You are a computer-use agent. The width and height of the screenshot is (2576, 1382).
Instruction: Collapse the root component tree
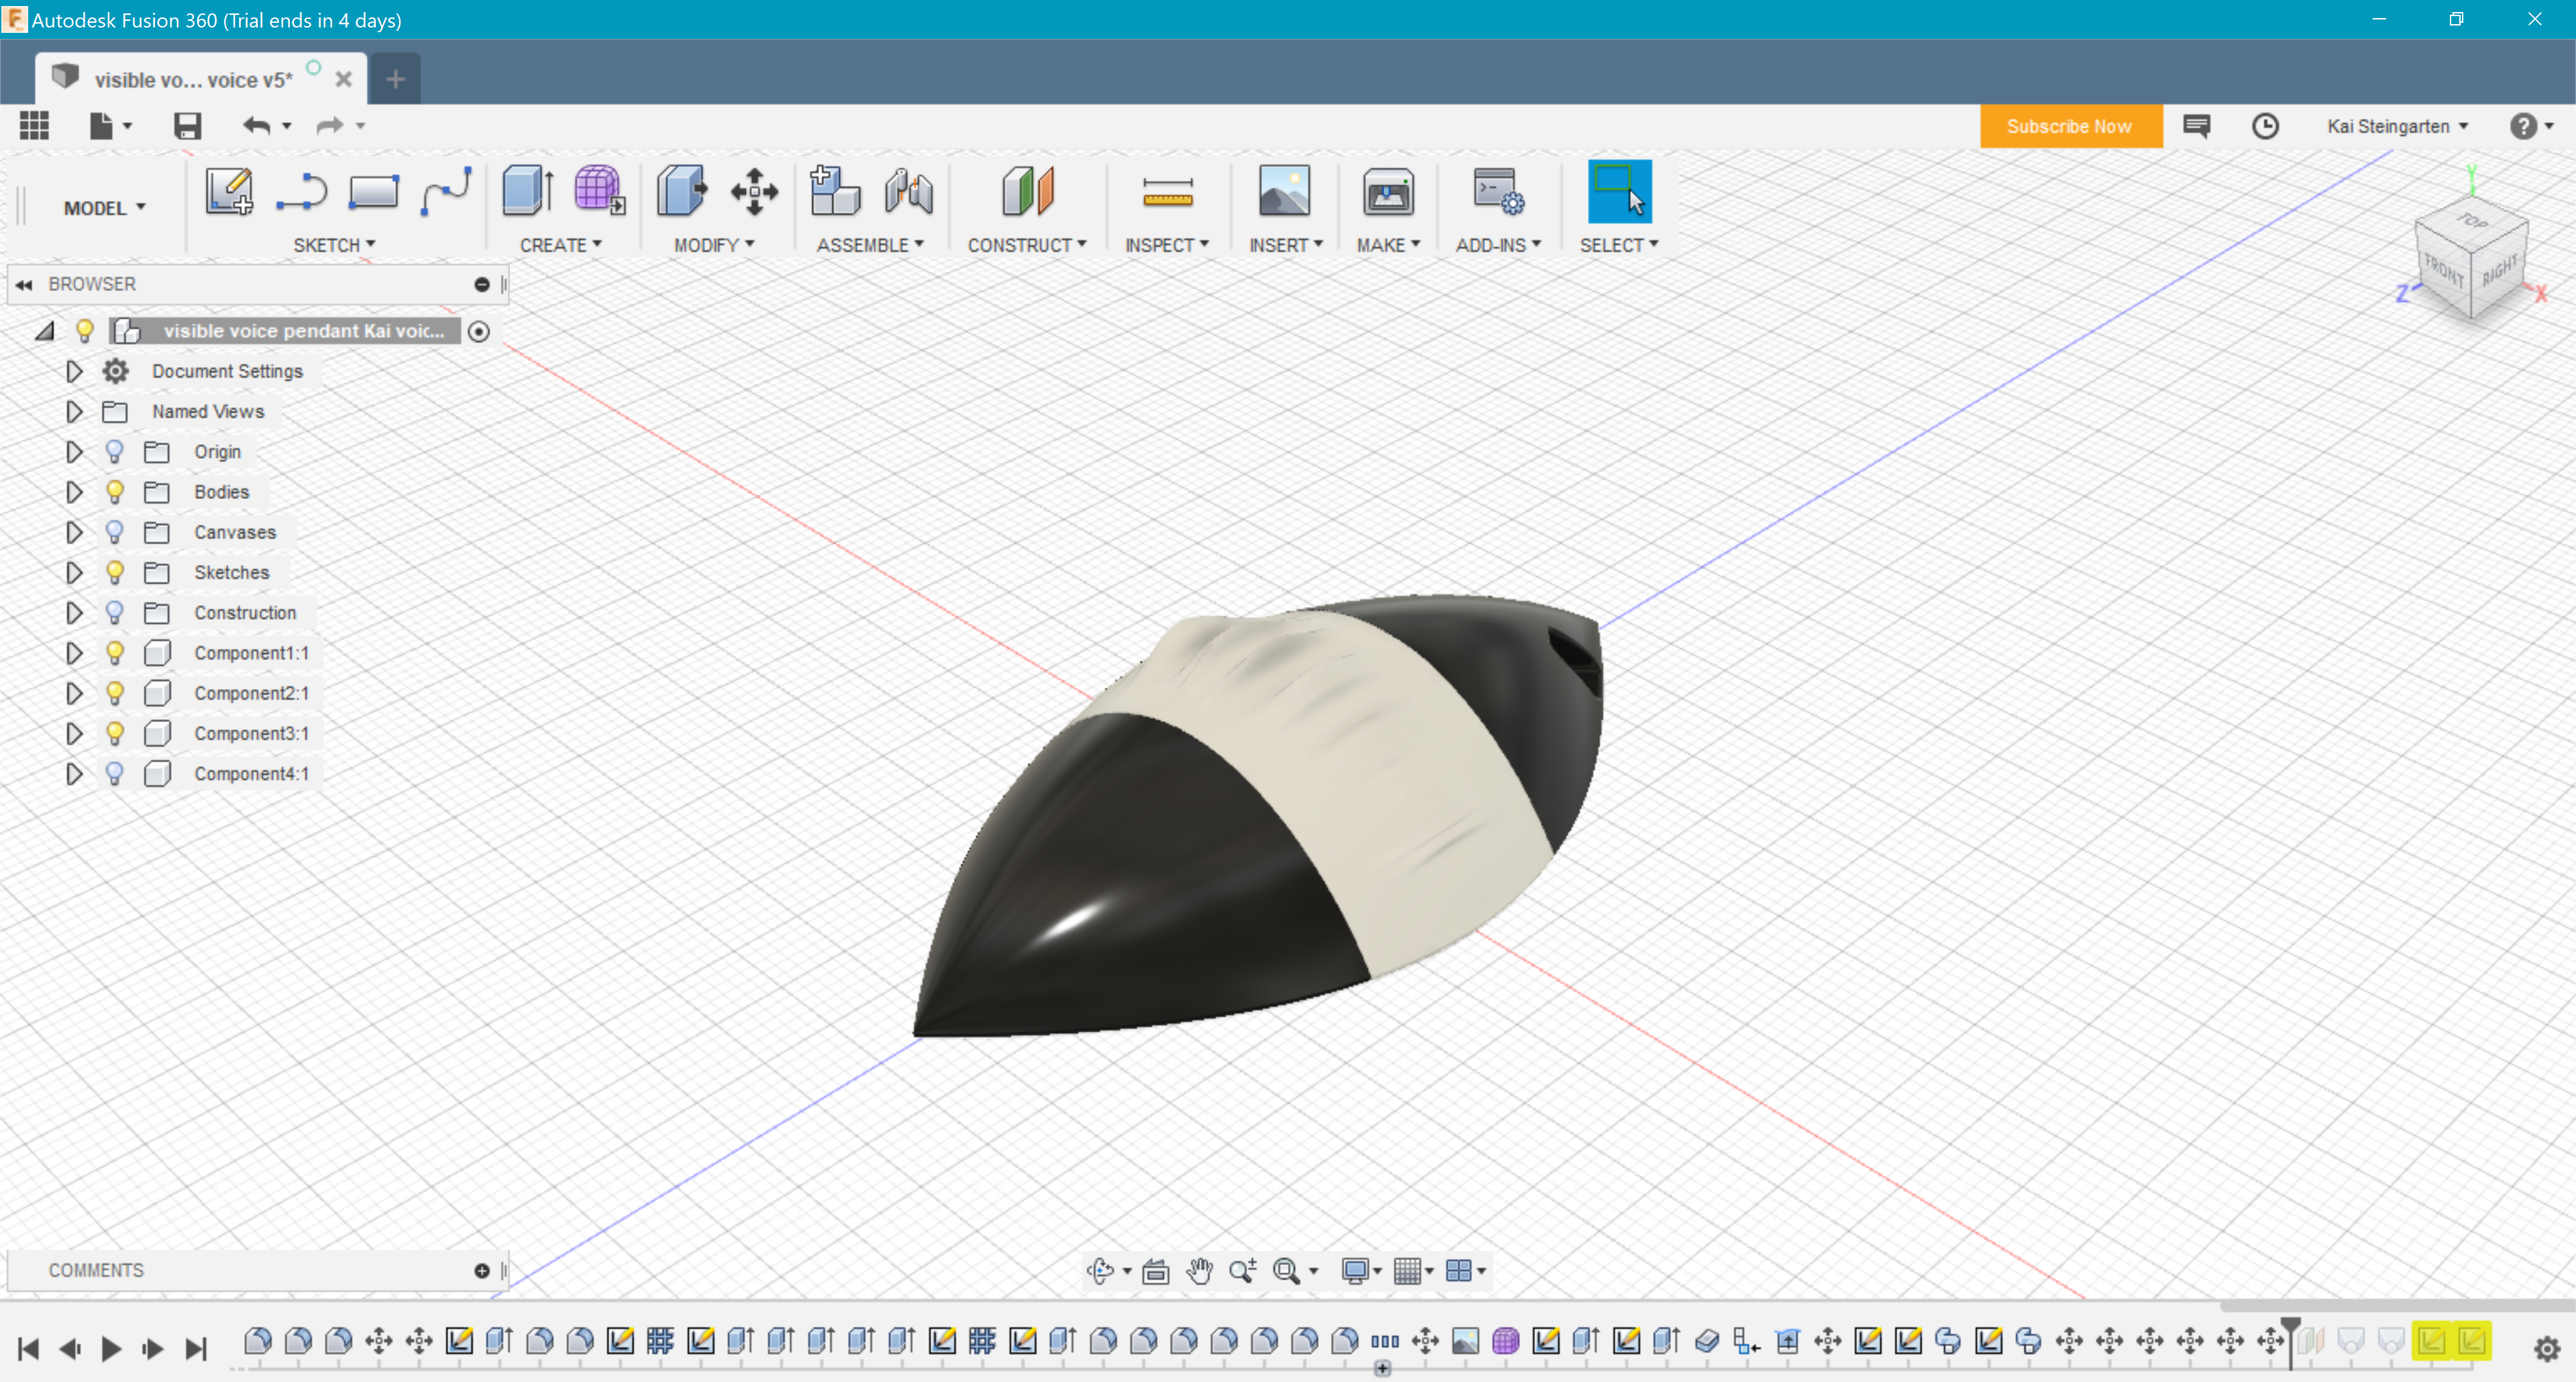coord(45,331)
